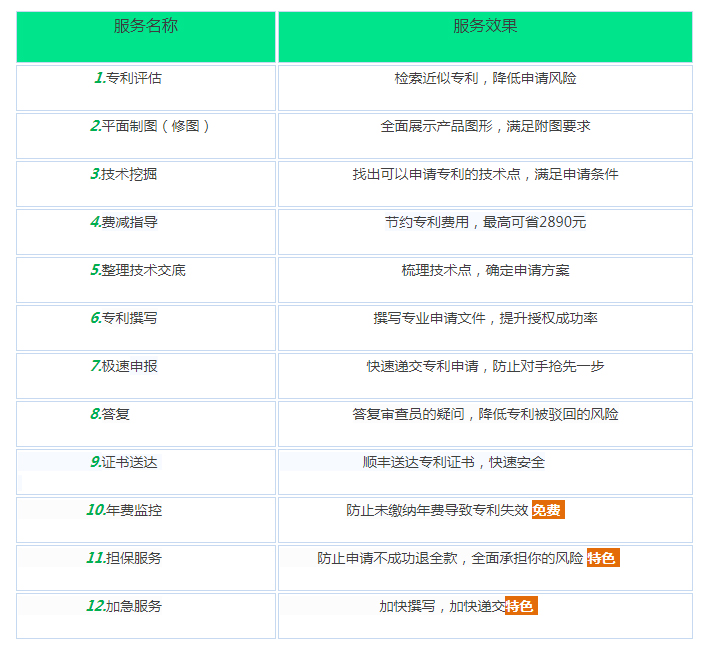Select the 4.费减指导 service name

(124, 222)
